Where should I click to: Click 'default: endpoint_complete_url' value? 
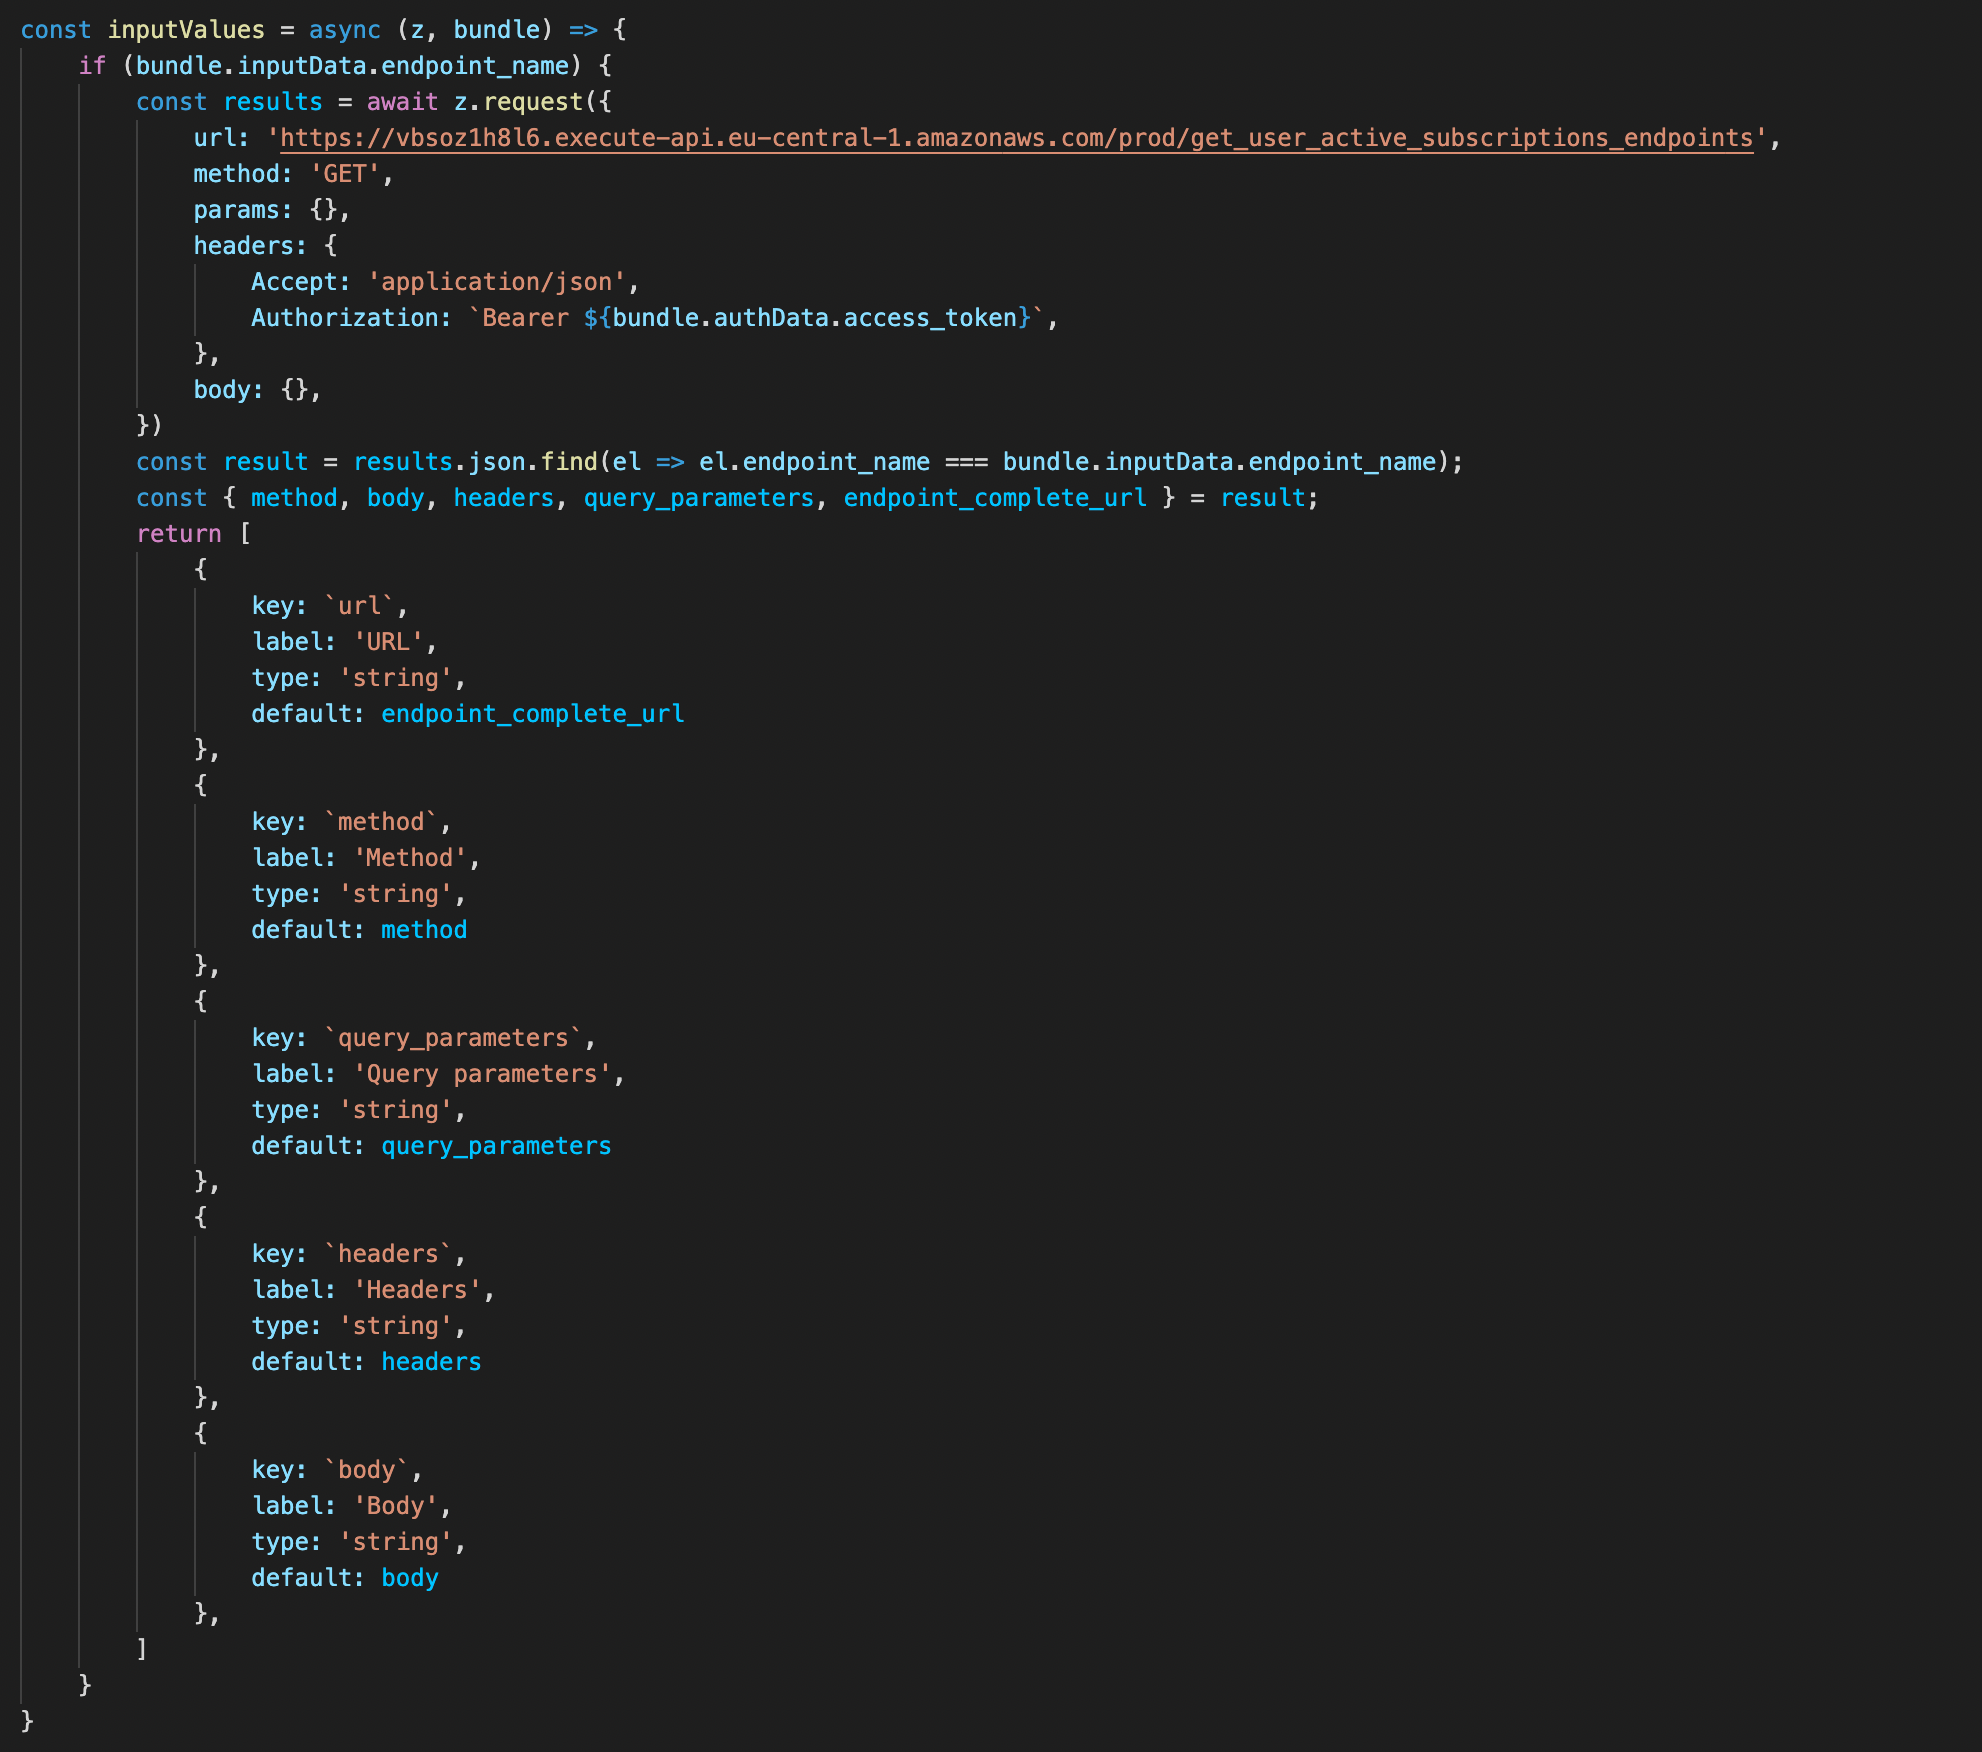[x=532, y=714]
